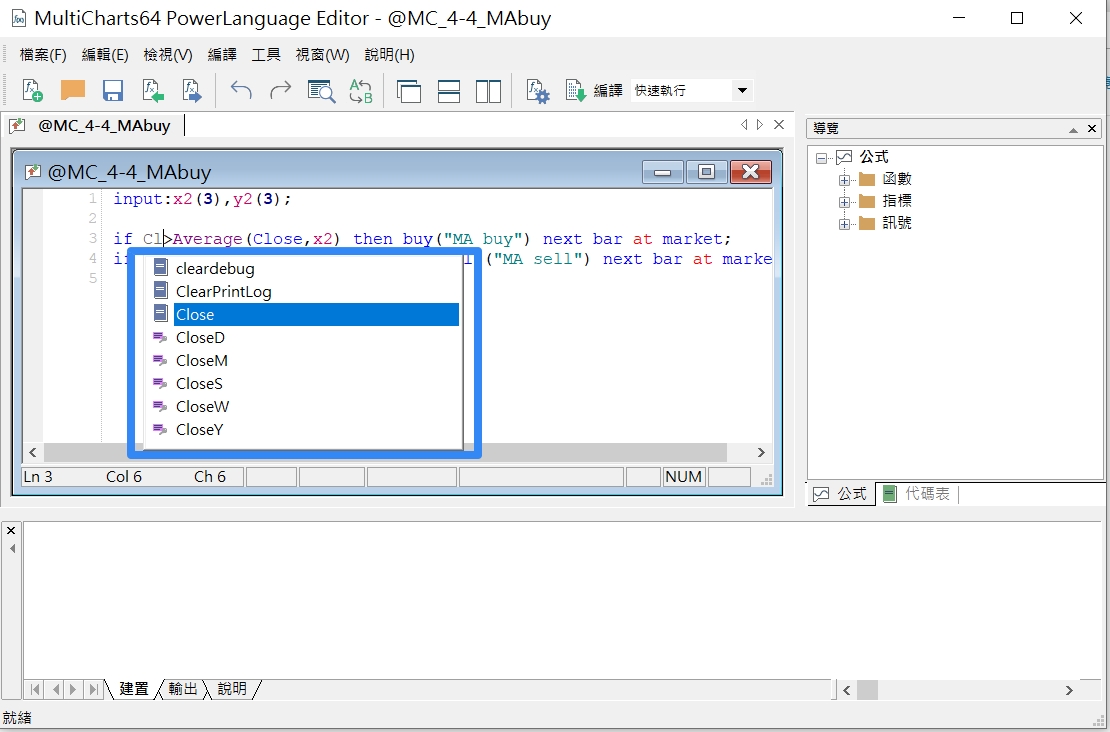Collapse the 公式 root tree node
The width and height of the screenshot is (1110, 732).
pyautogui.click(x=821, y=159)
